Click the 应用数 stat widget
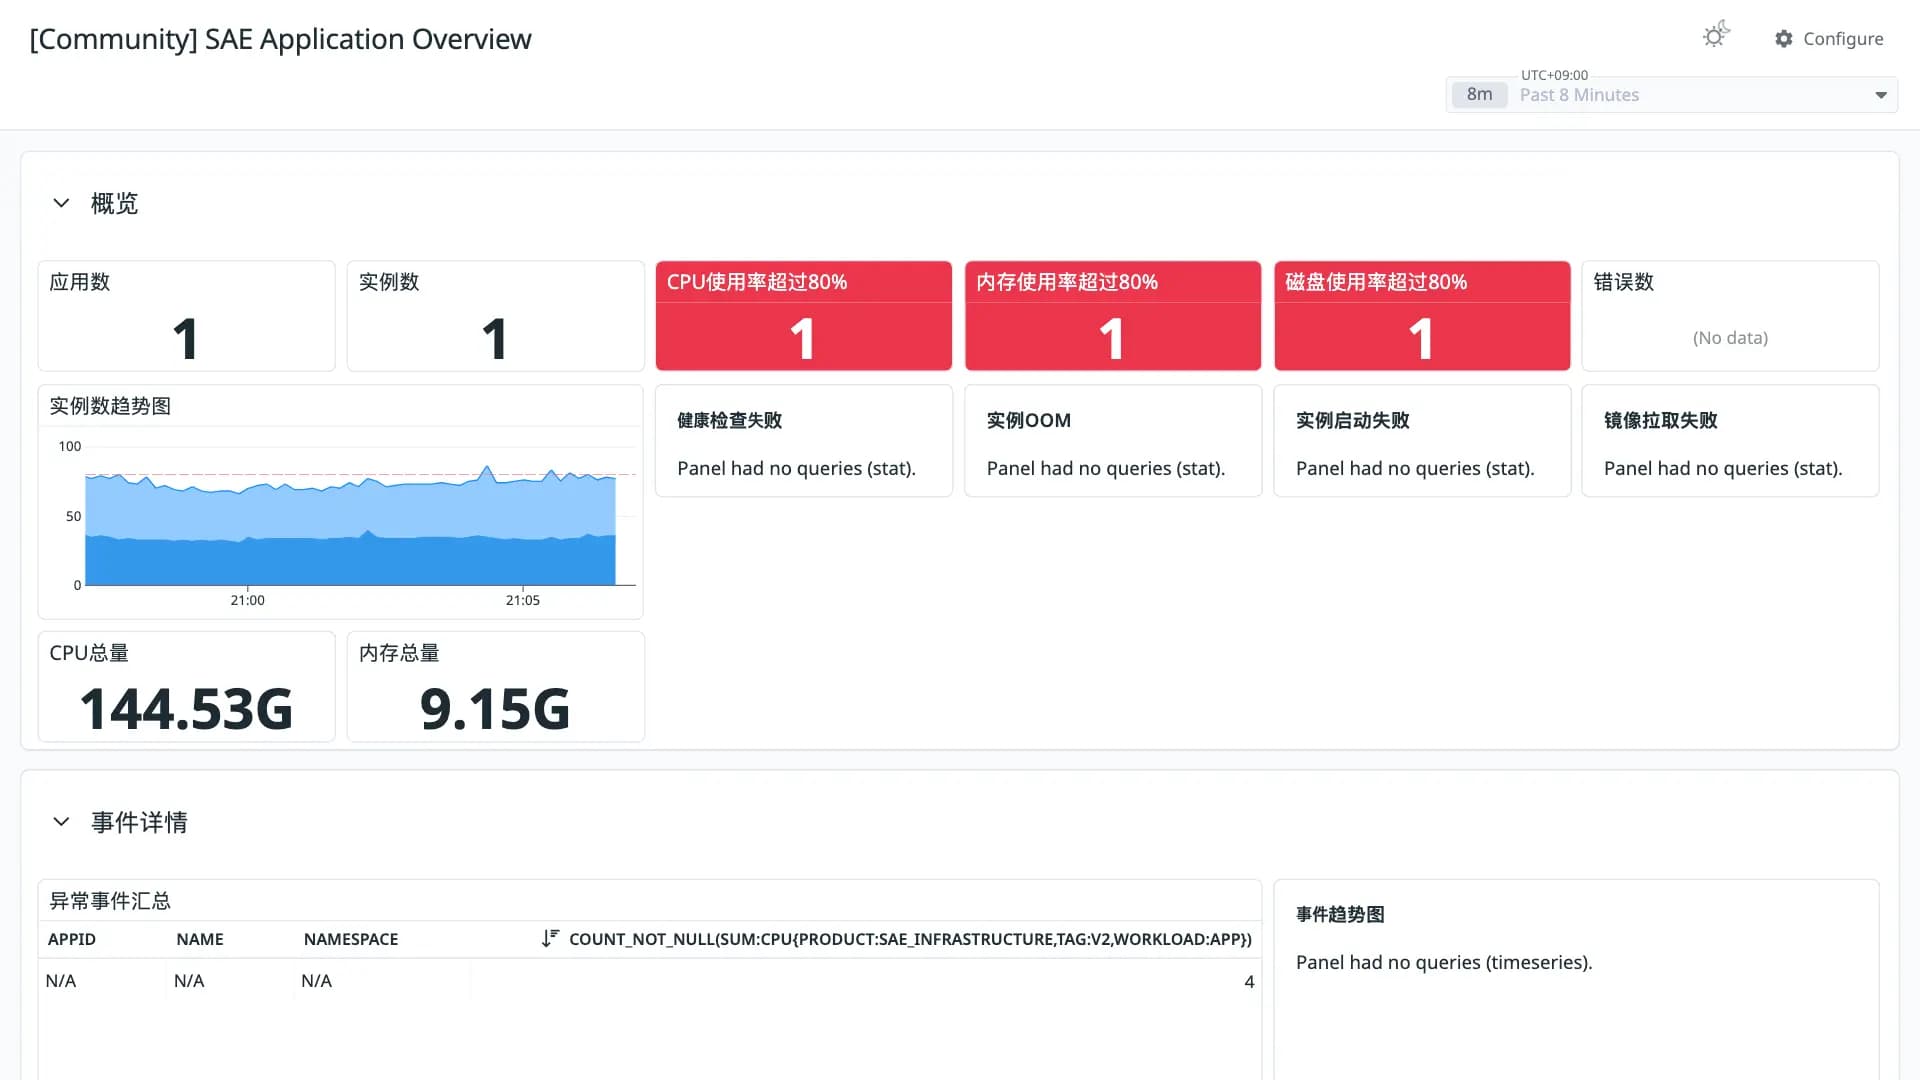 pyautogui.click(x=187, y=316)
